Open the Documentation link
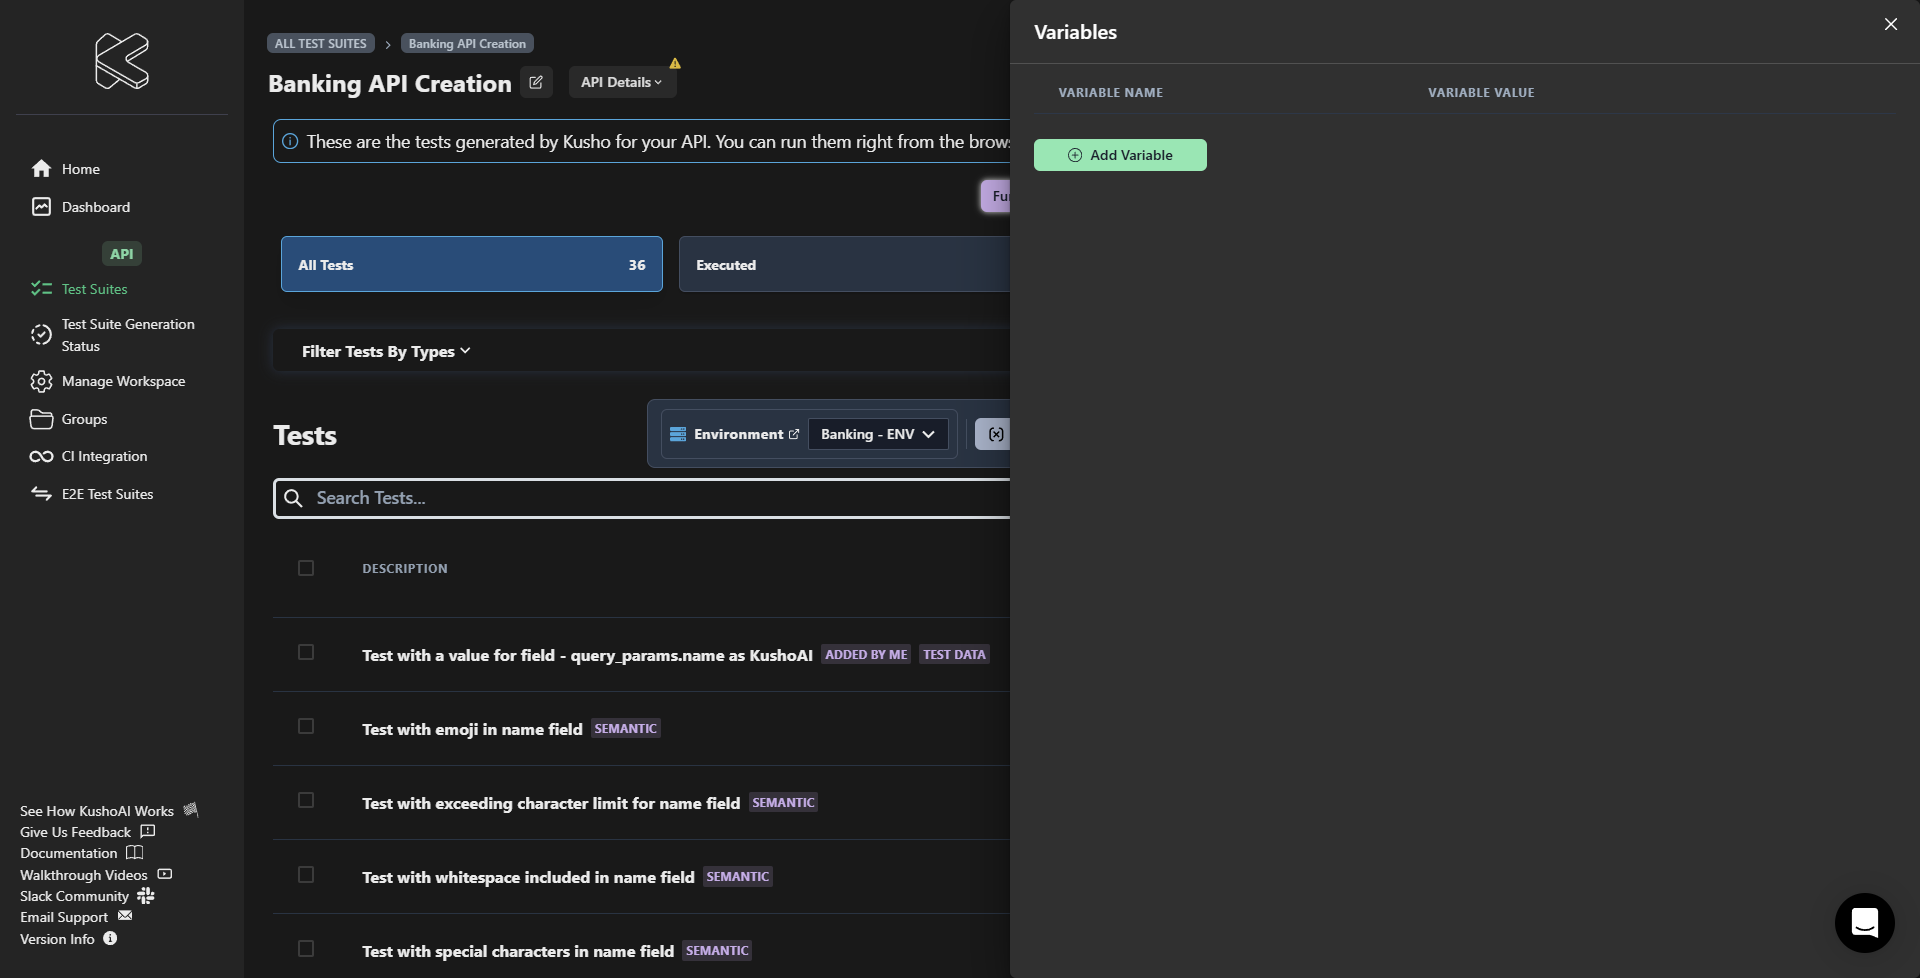The image size is (1920, 978). pos(69,853)
